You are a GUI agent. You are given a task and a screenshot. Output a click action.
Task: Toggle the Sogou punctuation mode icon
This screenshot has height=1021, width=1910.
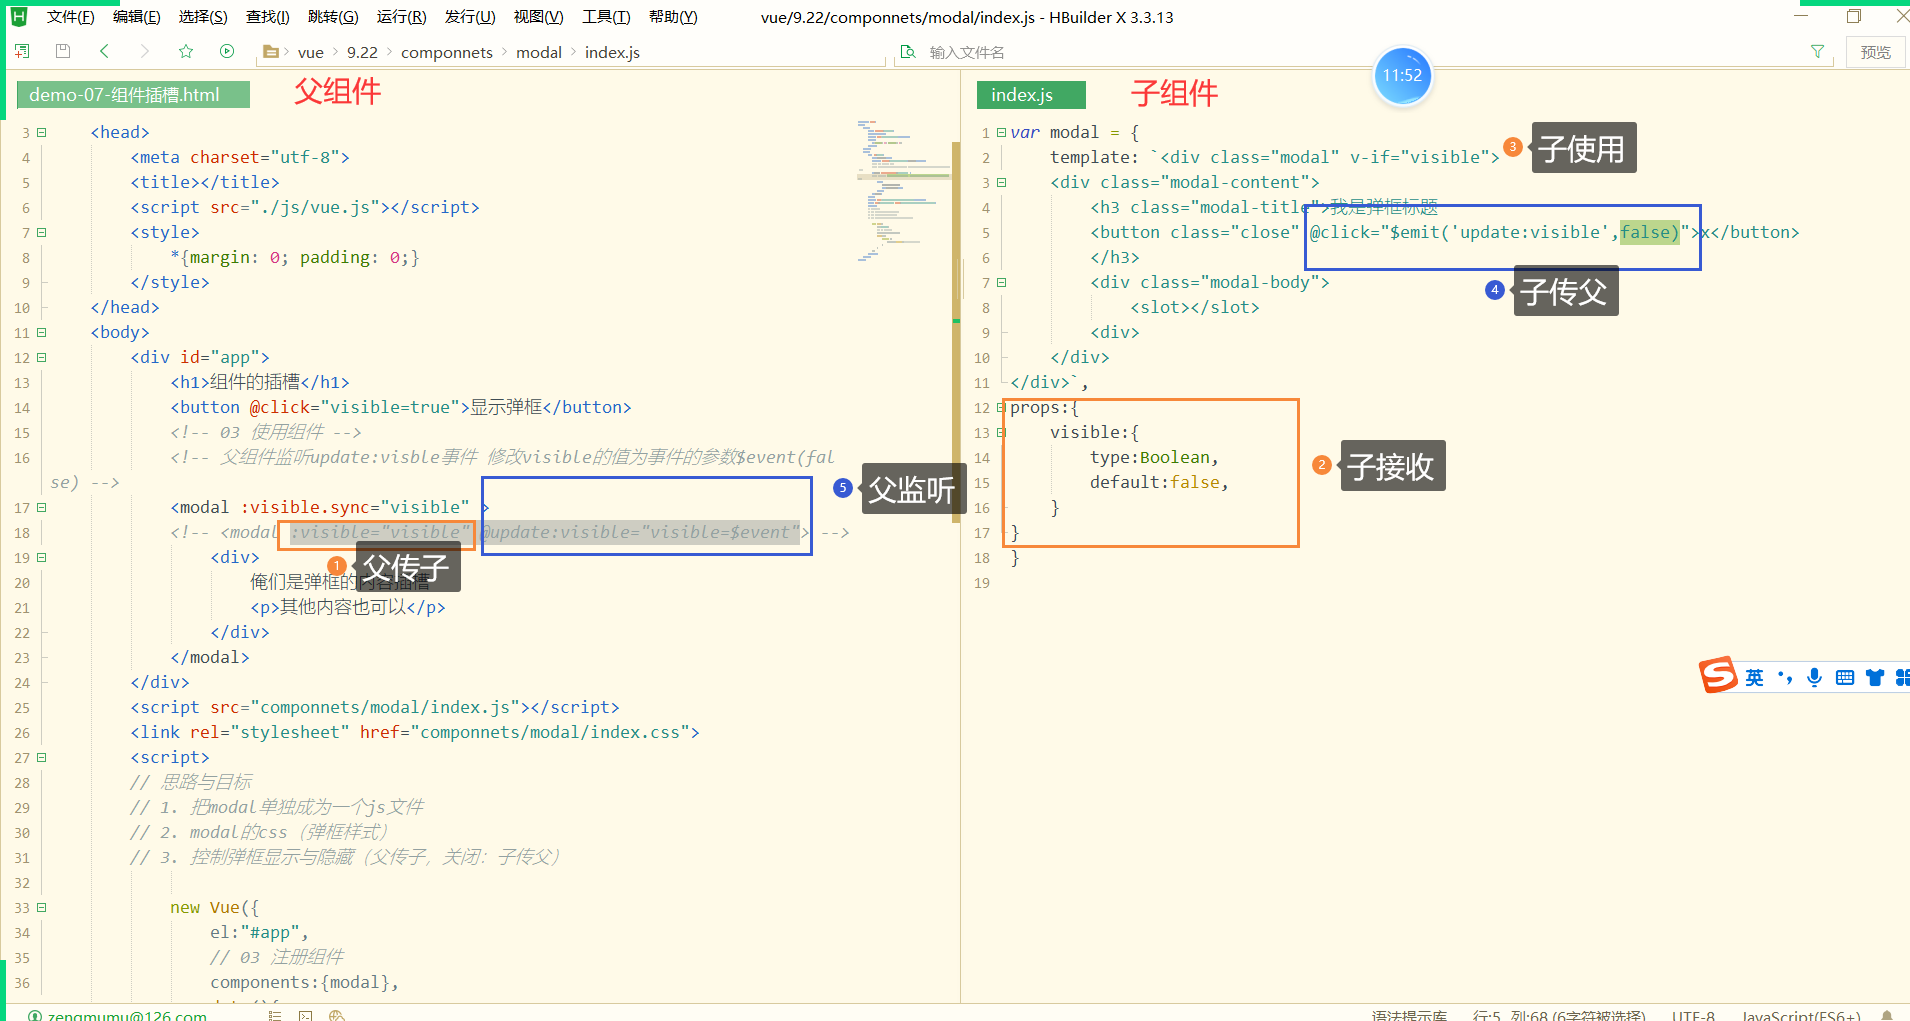click(x=1785, y=678)
